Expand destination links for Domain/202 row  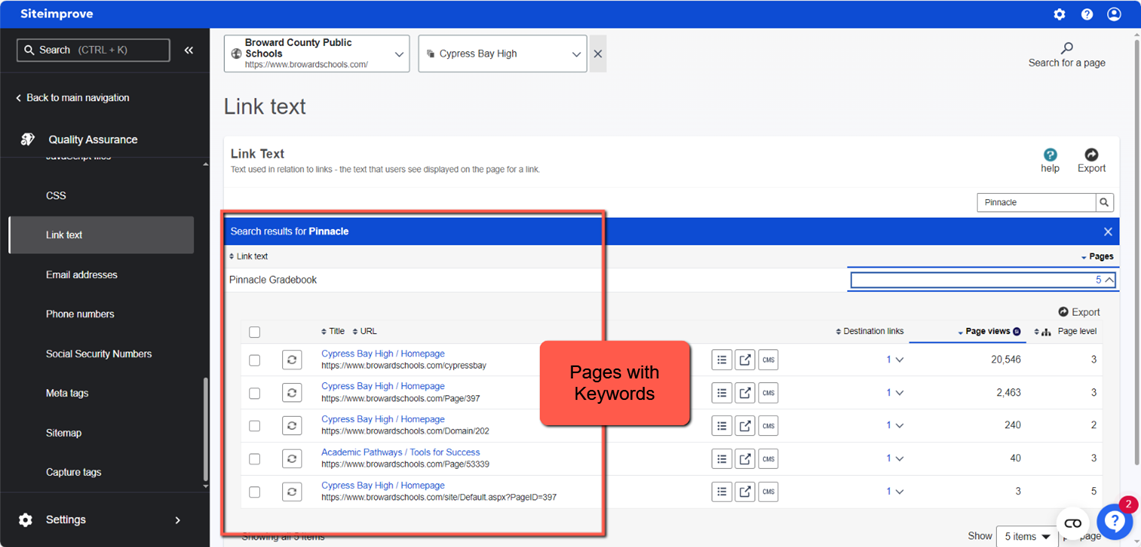(x=895, y=426)
